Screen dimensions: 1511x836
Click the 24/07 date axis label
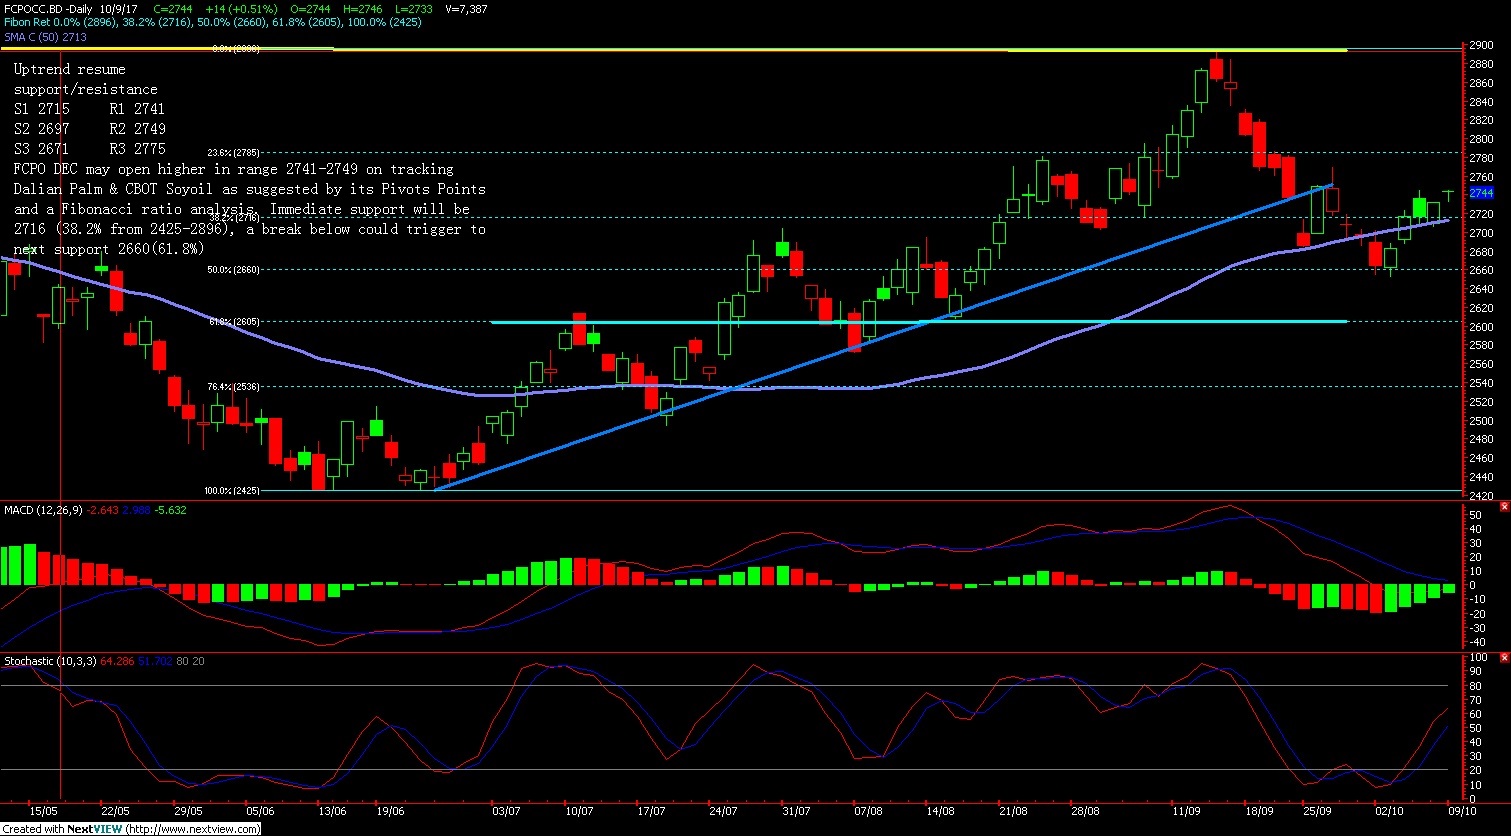723,812
